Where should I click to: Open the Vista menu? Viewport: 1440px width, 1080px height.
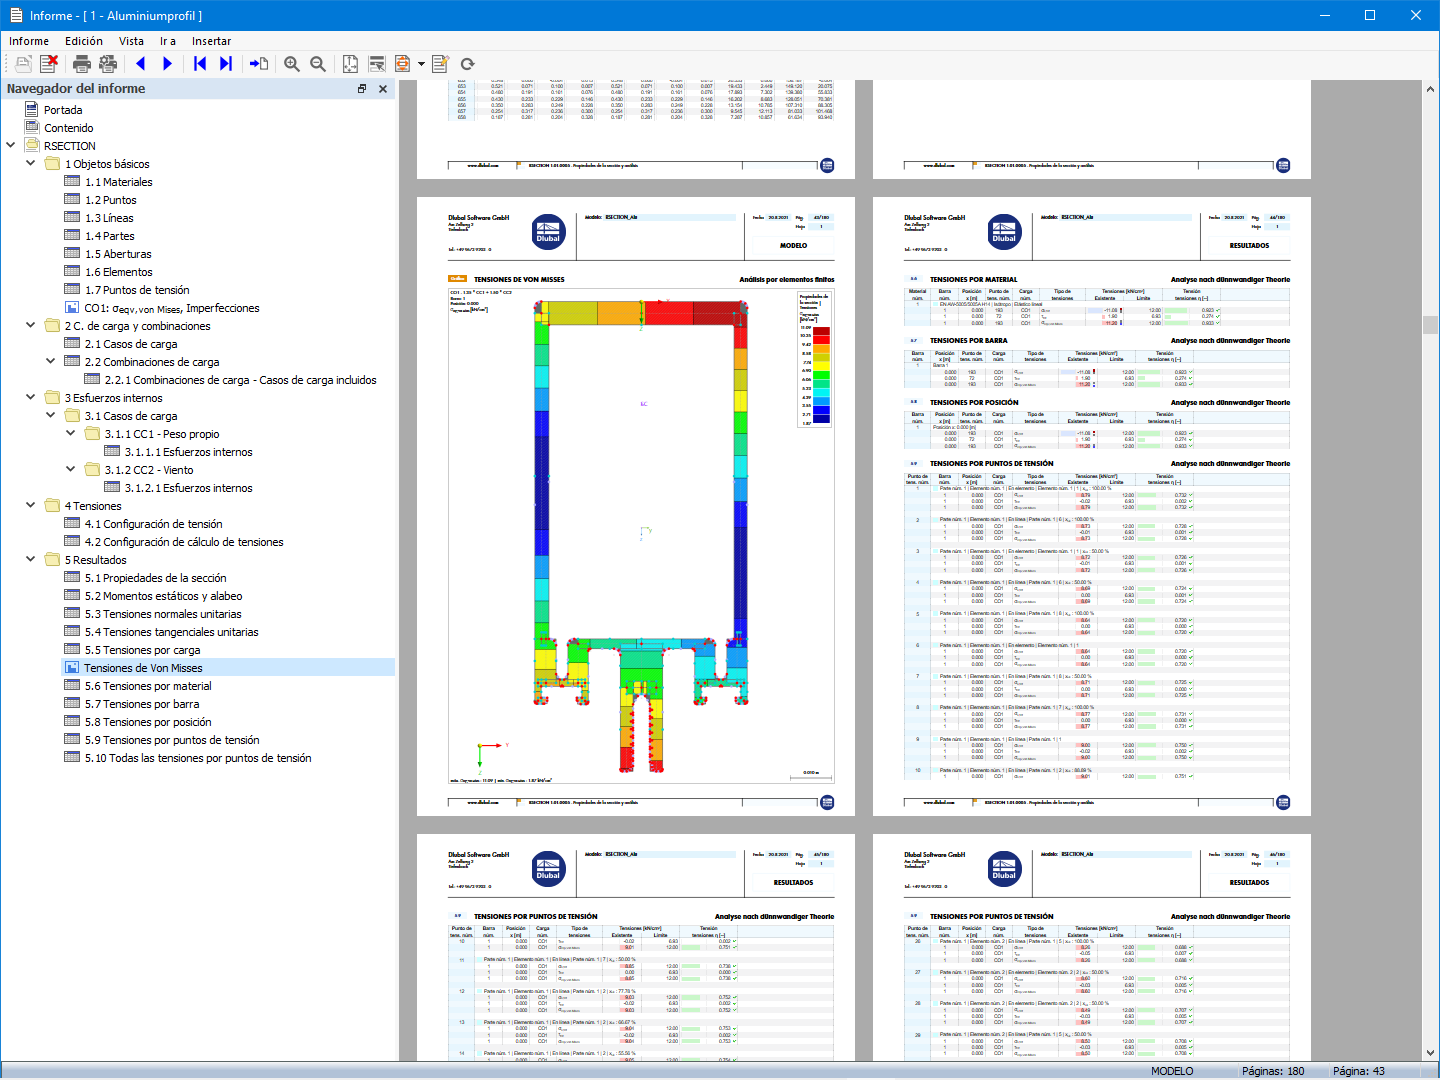tap(131, 41)
